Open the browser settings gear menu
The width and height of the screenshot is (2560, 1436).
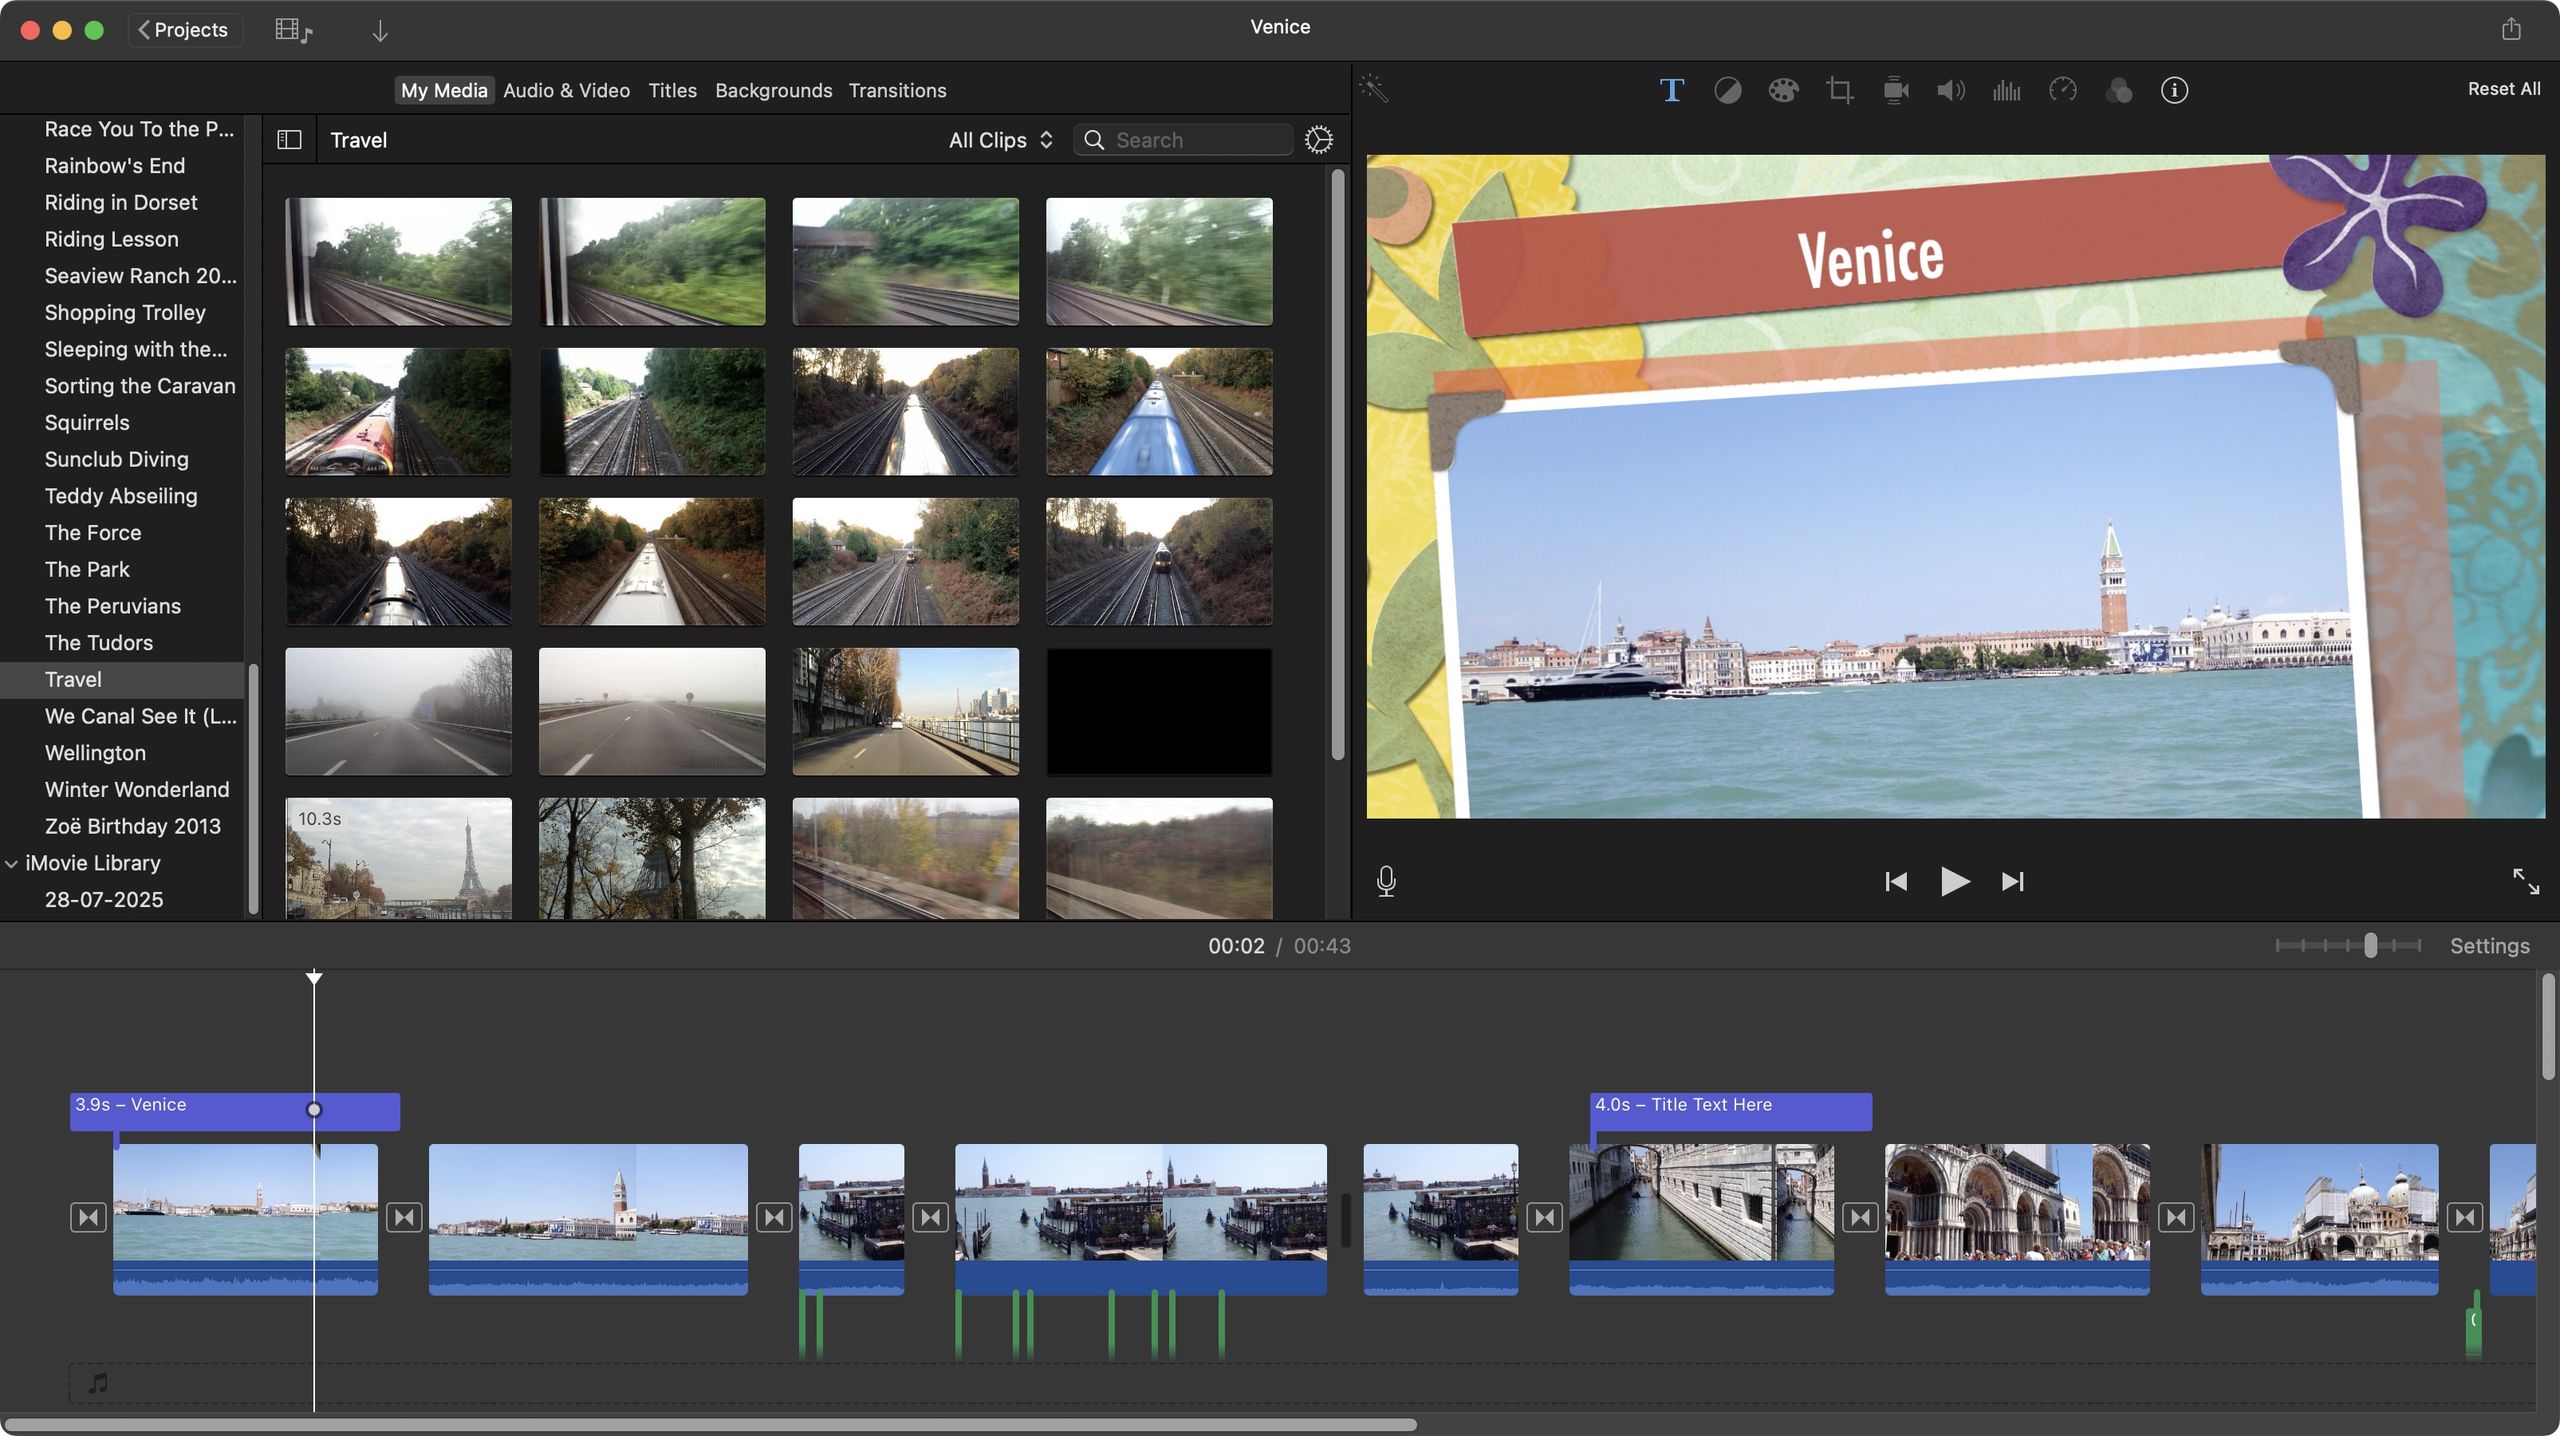(x=1320, y=140)
